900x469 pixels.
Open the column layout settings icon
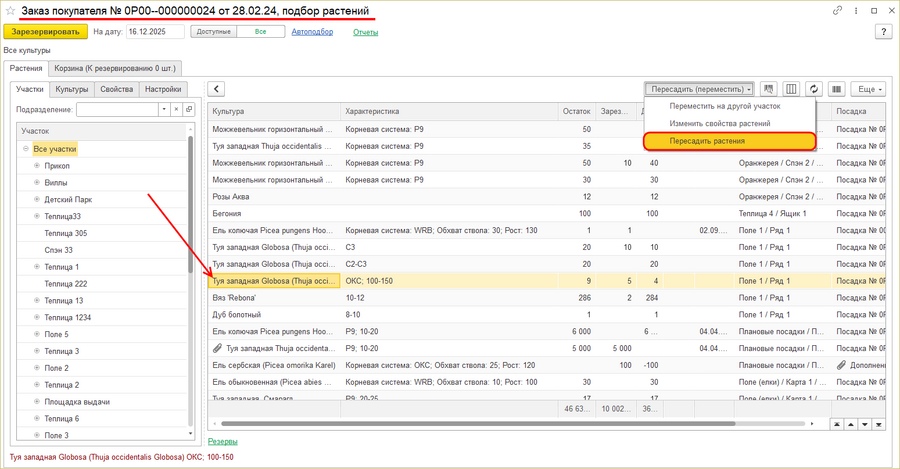[x=792, y=89]
